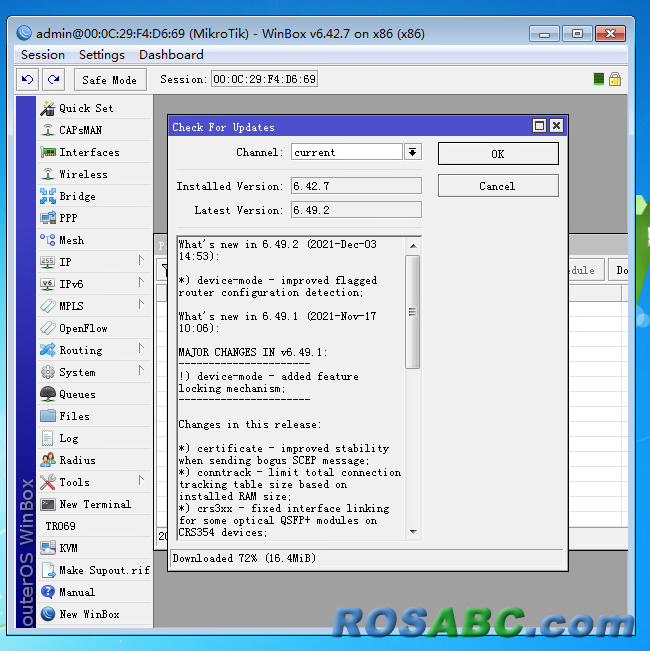Expand the MPLS submenu arrow

coord(141,304)
